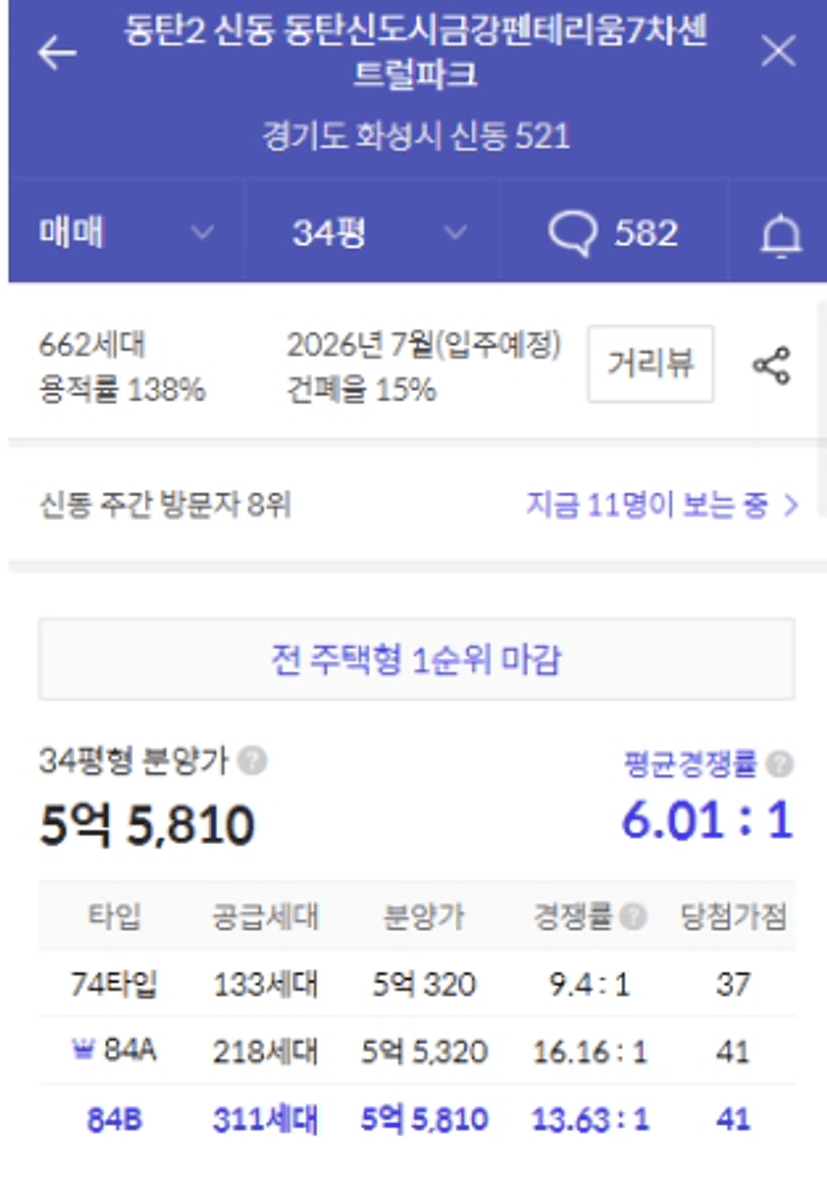Click the address 경기도 화성시 신동 521
The height and width of the screenshot is (1198, 827).
pyautogui.click(x=417, y=136)
